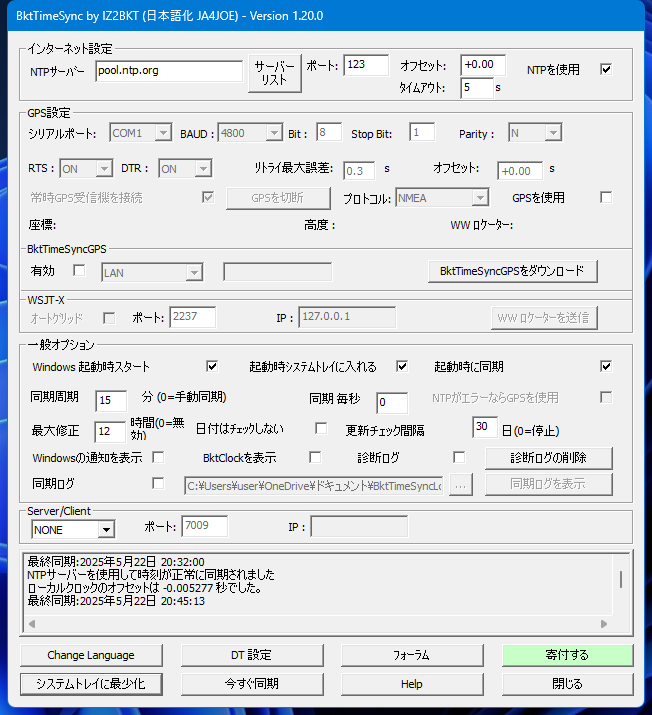This screenshot has width=652, height=715.
Task: Click the 更新チェック間隔 30 field
Action: [x=485, y=427]
